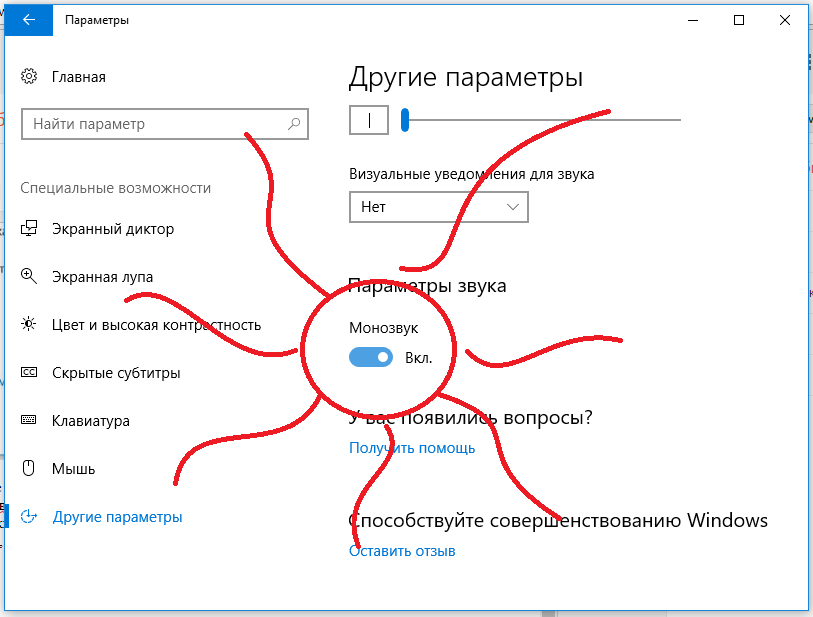Click the cursor thickness preview box
This screenshot has width=813, height=617.
(x=369, y=119)
